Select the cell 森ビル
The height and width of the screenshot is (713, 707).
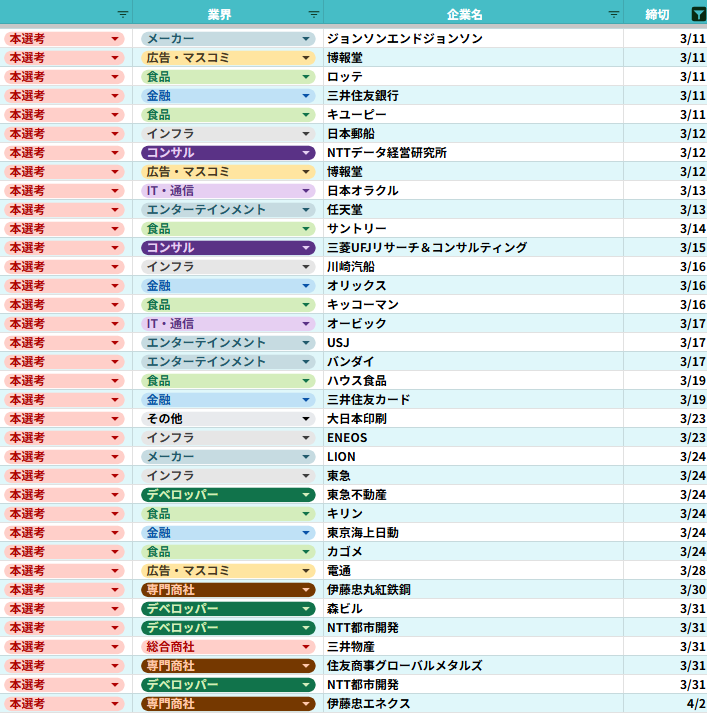tap(473, 609)
